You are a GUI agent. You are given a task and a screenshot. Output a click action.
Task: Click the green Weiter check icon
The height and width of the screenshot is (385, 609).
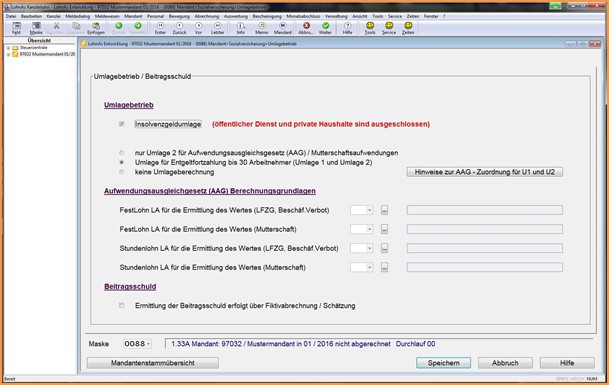325,28
